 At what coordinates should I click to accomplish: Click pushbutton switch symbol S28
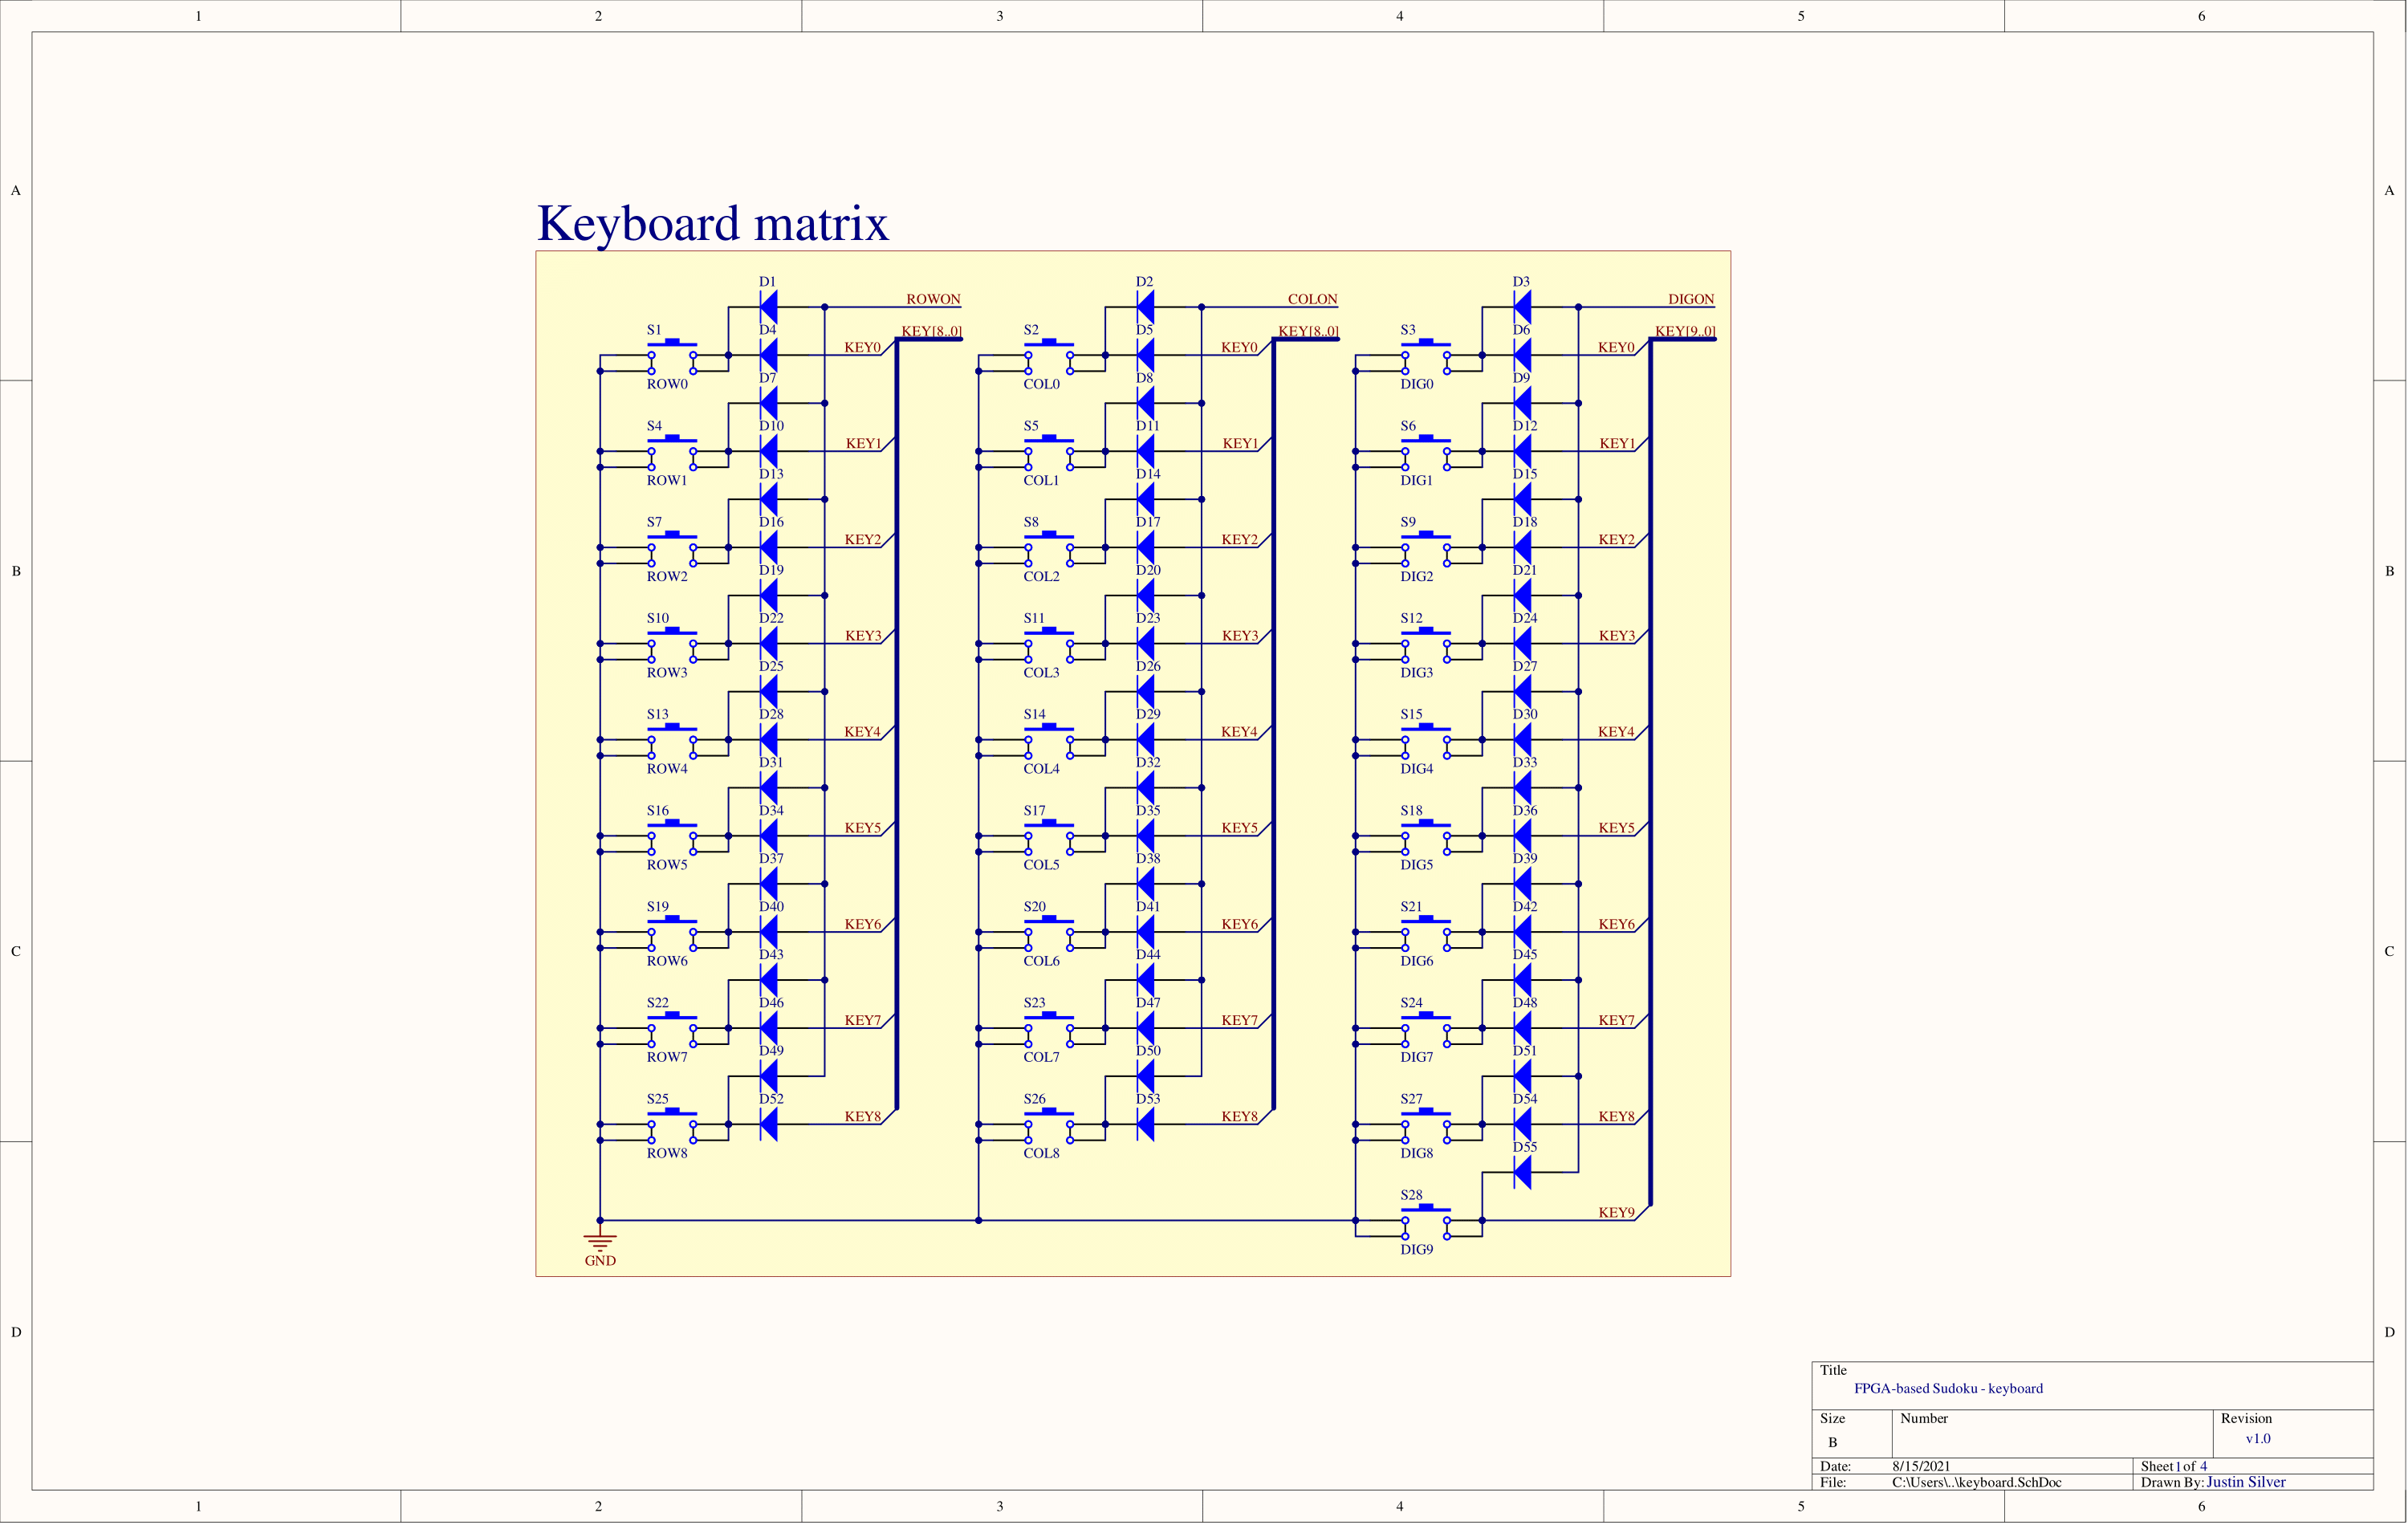click(x=1426, y=1221)
